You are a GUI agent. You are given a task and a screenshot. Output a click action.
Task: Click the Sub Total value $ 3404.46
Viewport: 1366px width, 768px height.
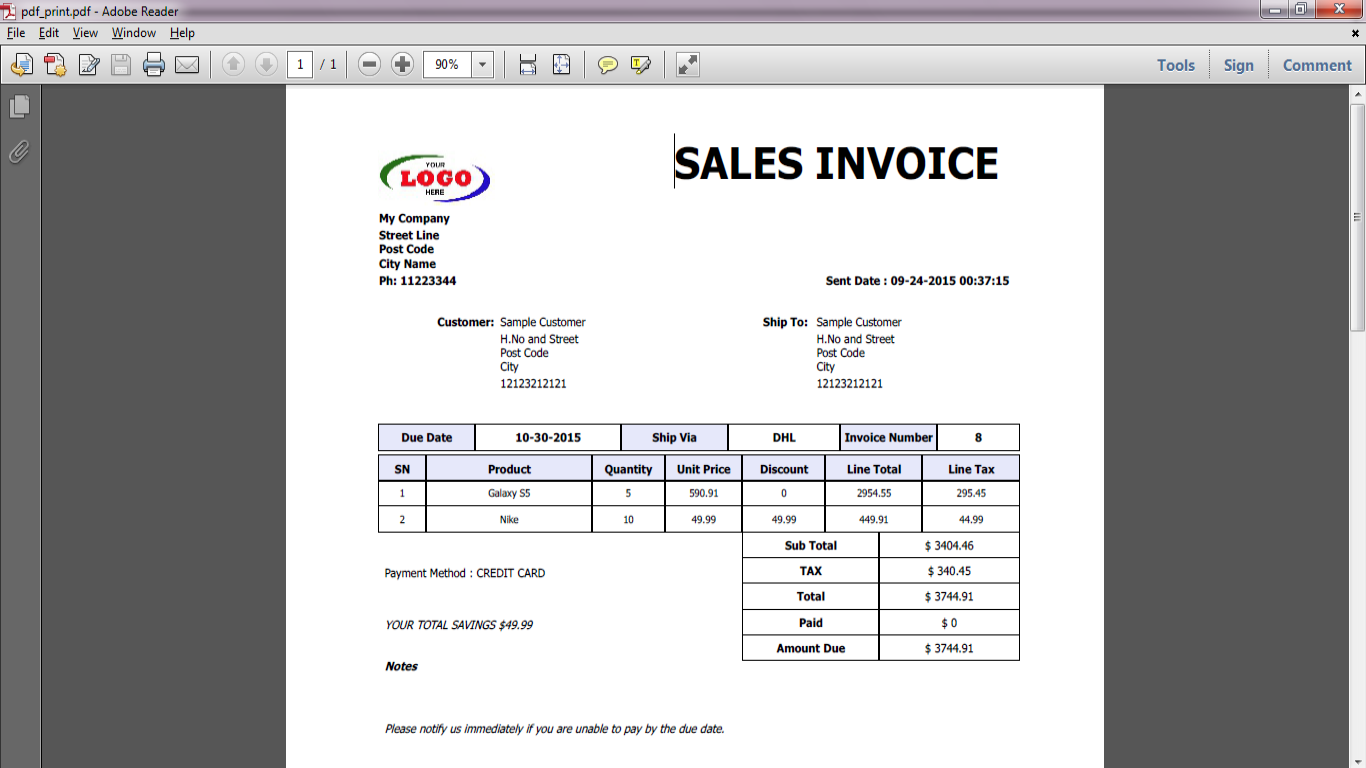pos(949,545)
